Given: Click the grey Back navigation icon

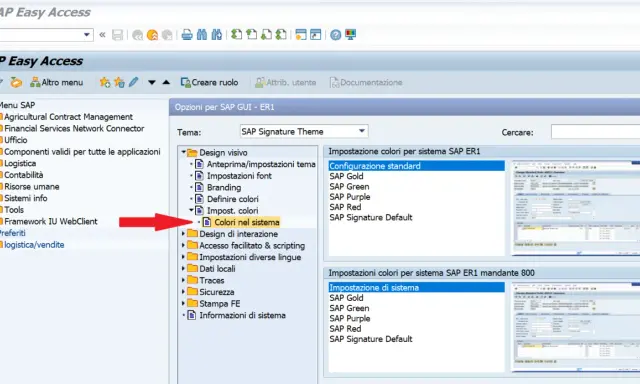Looking at the screenshot, I should [138, 35].
